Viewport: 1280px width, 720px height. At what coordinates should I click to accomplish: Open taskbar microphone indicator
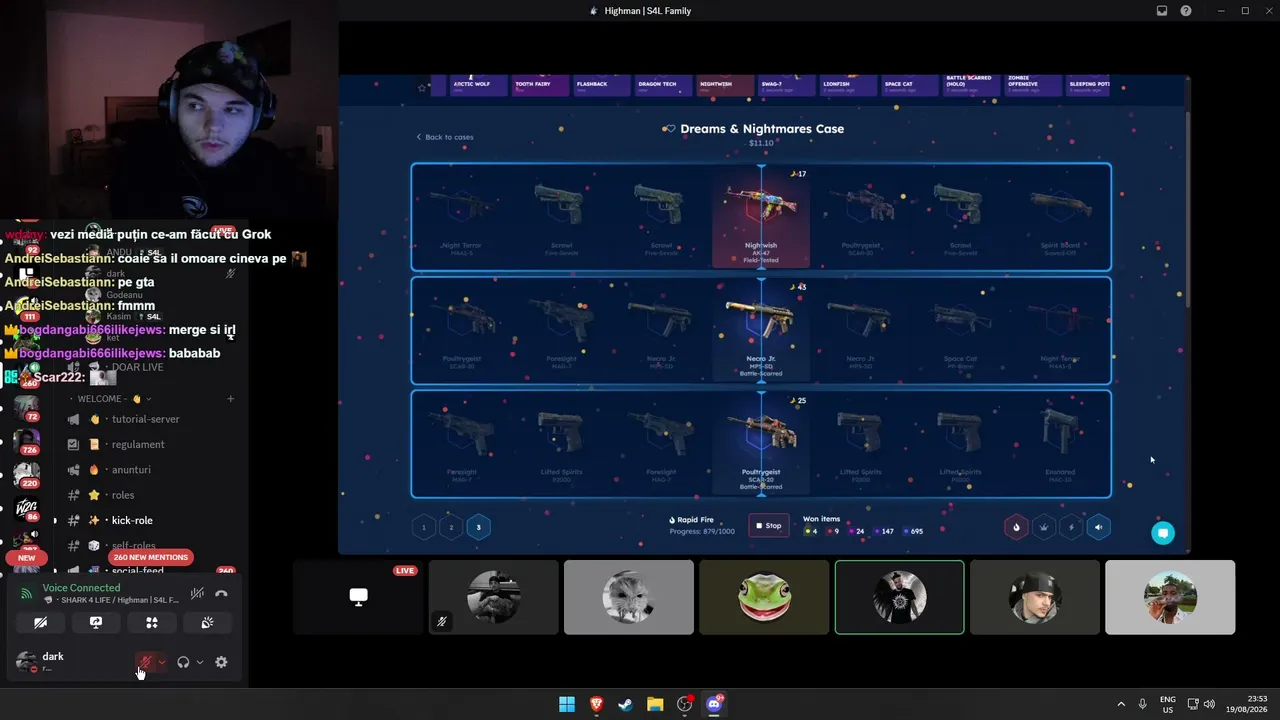(1142, 704)
